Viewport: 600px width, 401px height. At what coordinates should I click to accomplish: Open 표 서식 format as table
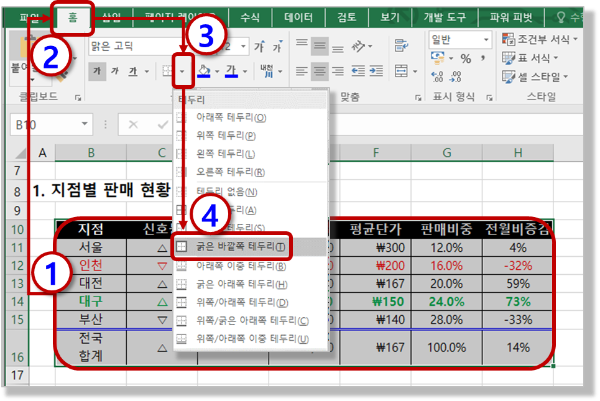tap(530, 58)
